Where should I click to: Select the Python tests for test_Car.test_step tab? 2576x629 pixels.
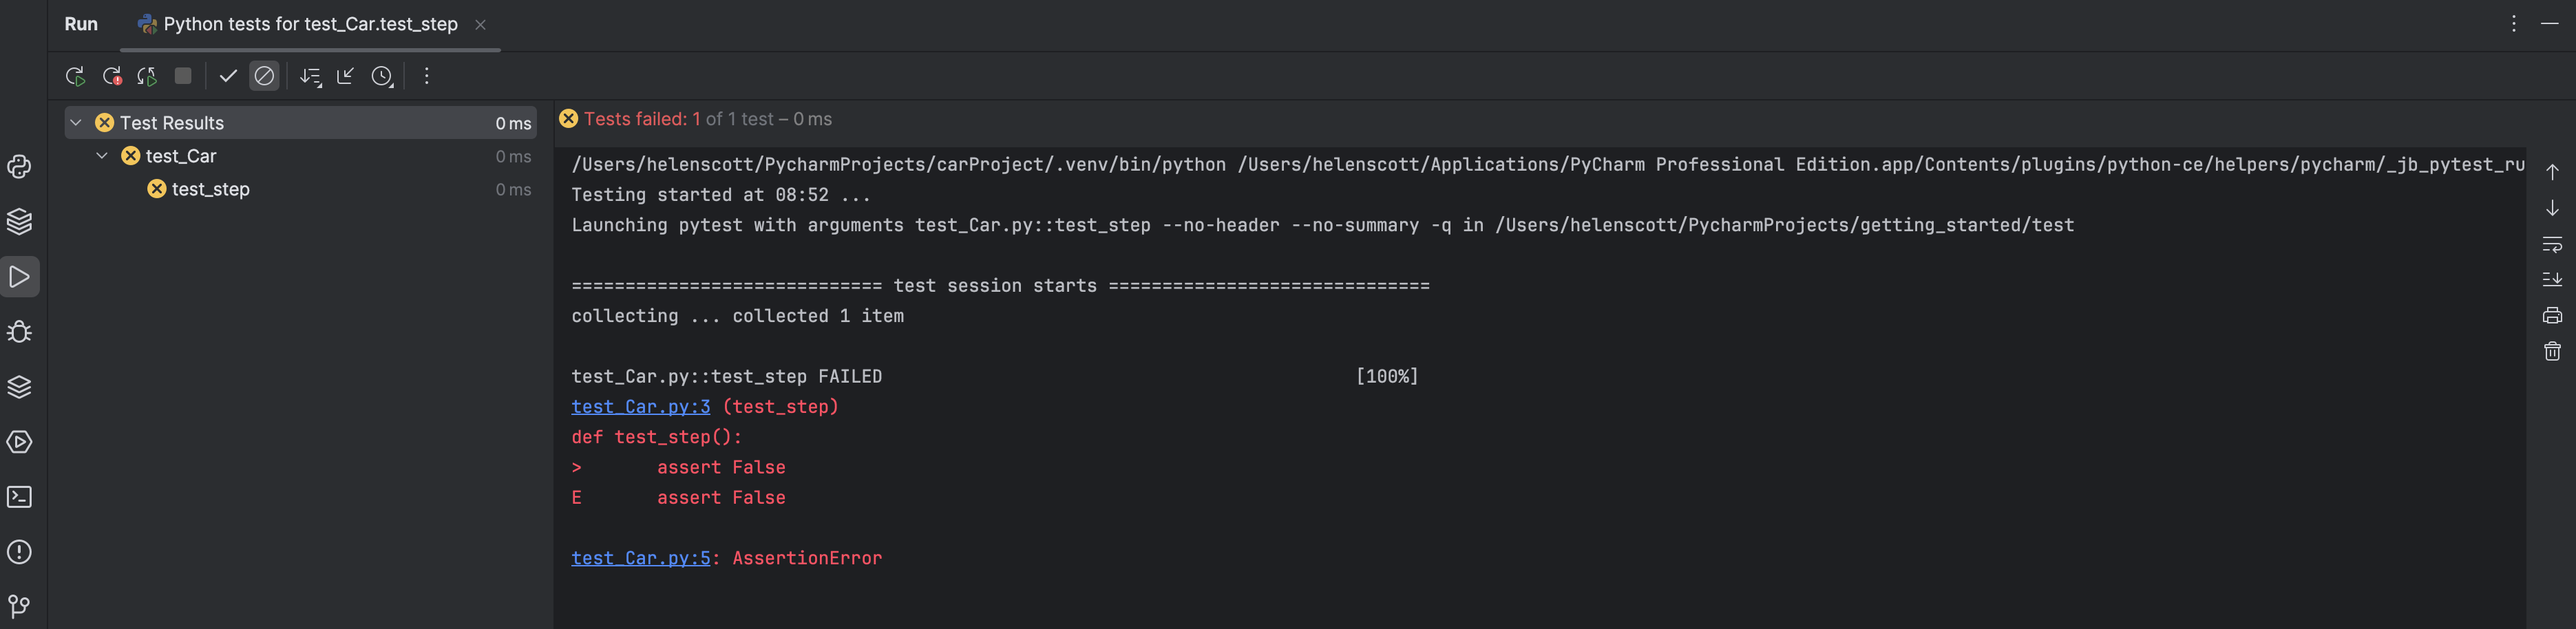[x=300, y=24]
